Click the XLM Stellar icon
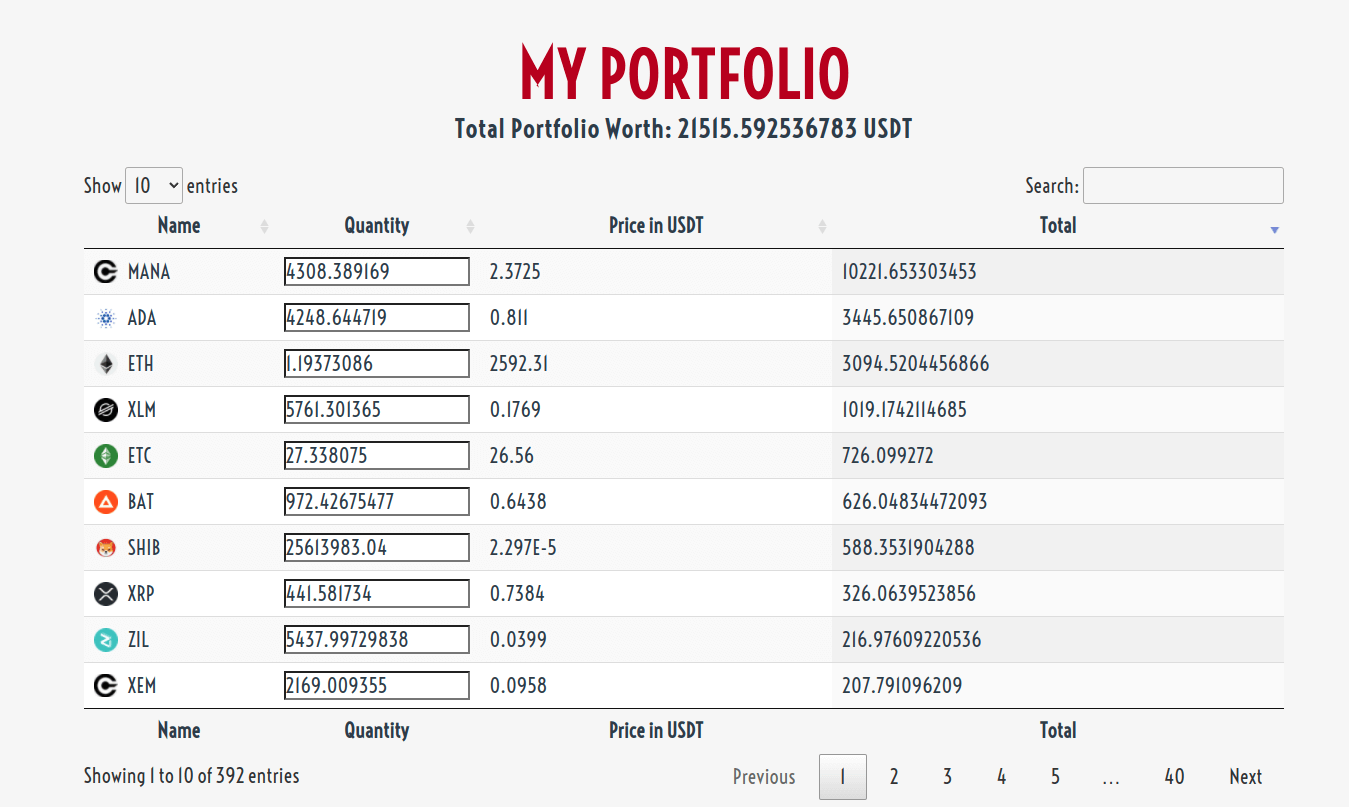 tap(105, 410)
